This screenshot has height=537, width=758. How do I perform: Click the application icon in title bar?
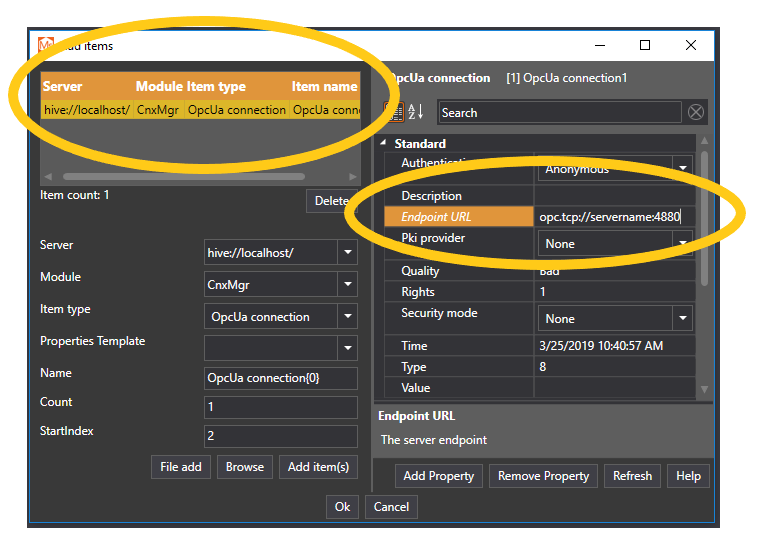[46, 45]
